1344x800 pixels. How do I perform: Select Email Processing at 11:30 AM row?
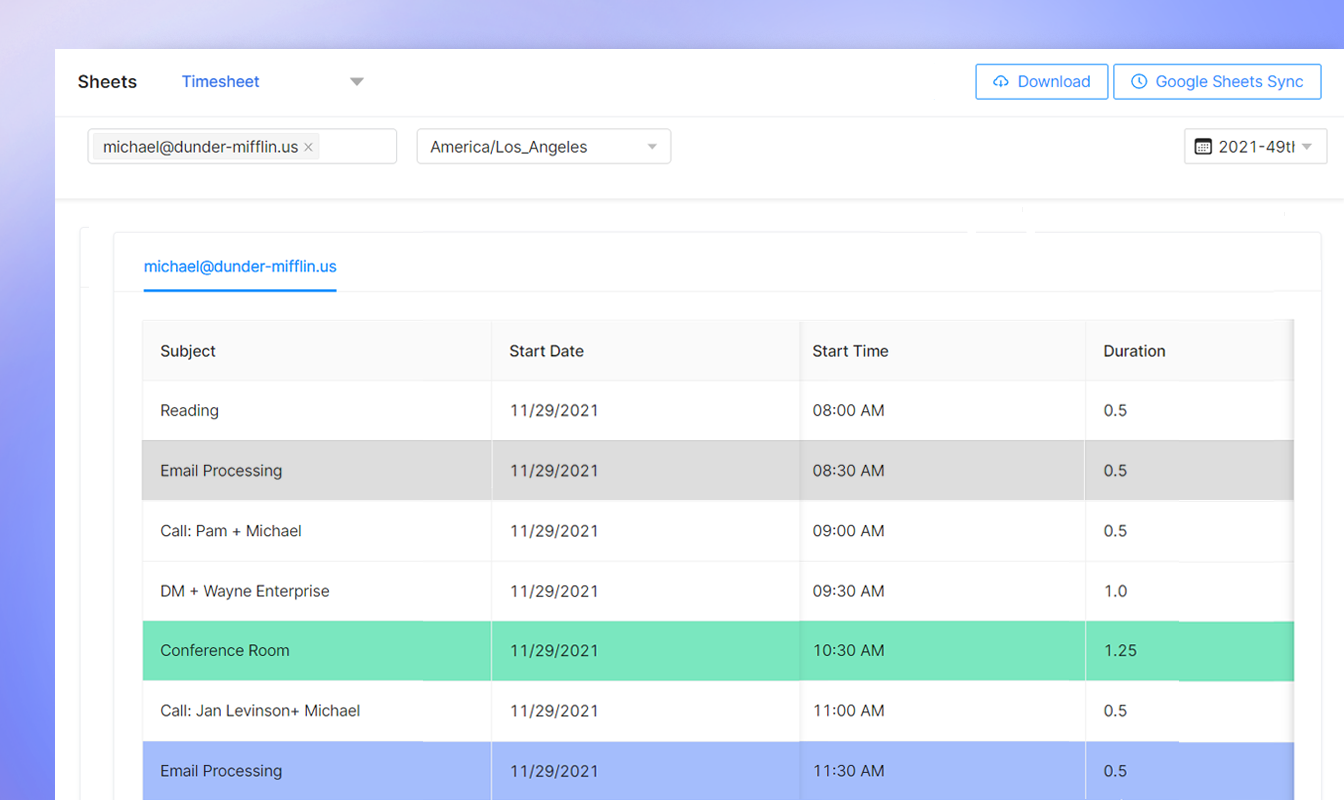click(718, 771)
